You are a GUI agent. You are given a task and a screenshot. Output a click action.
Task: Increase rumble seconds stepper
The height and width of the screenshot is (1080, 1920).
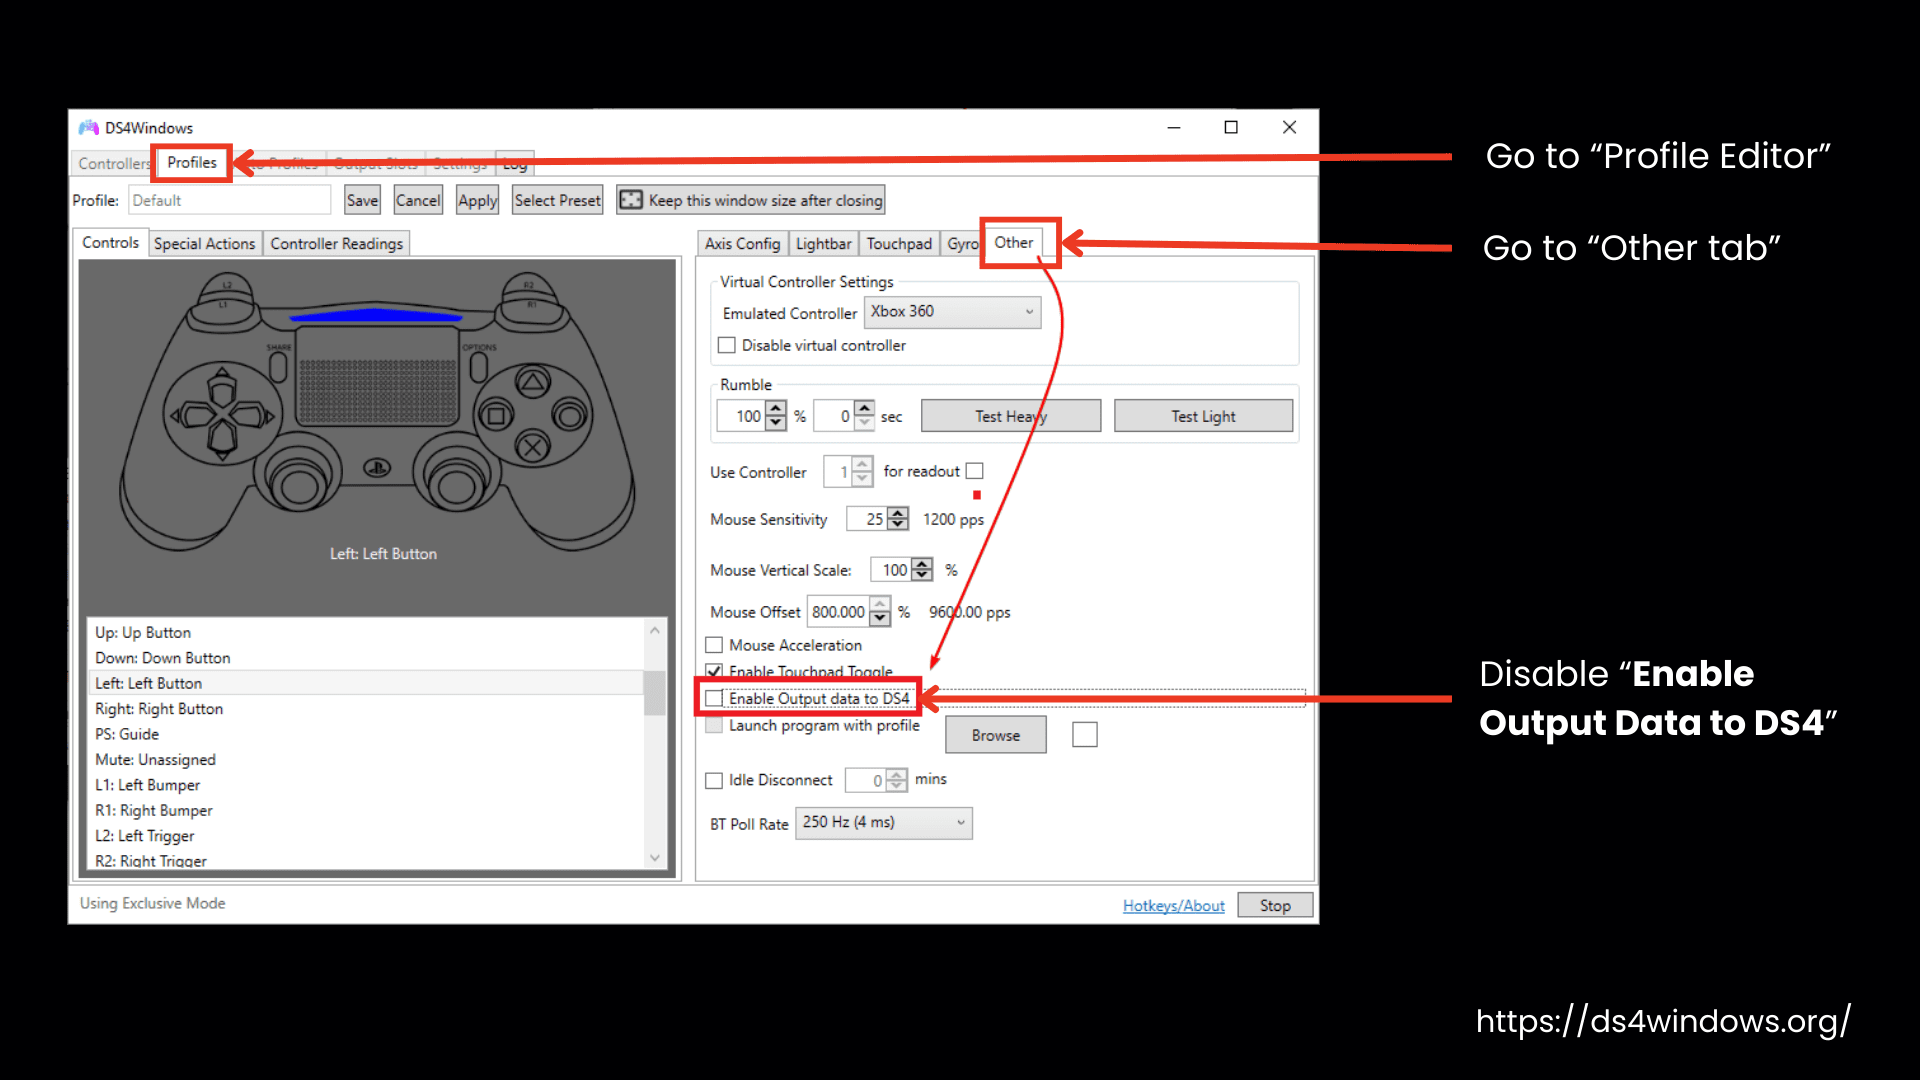pyautogui.click(x=865, y=409)
